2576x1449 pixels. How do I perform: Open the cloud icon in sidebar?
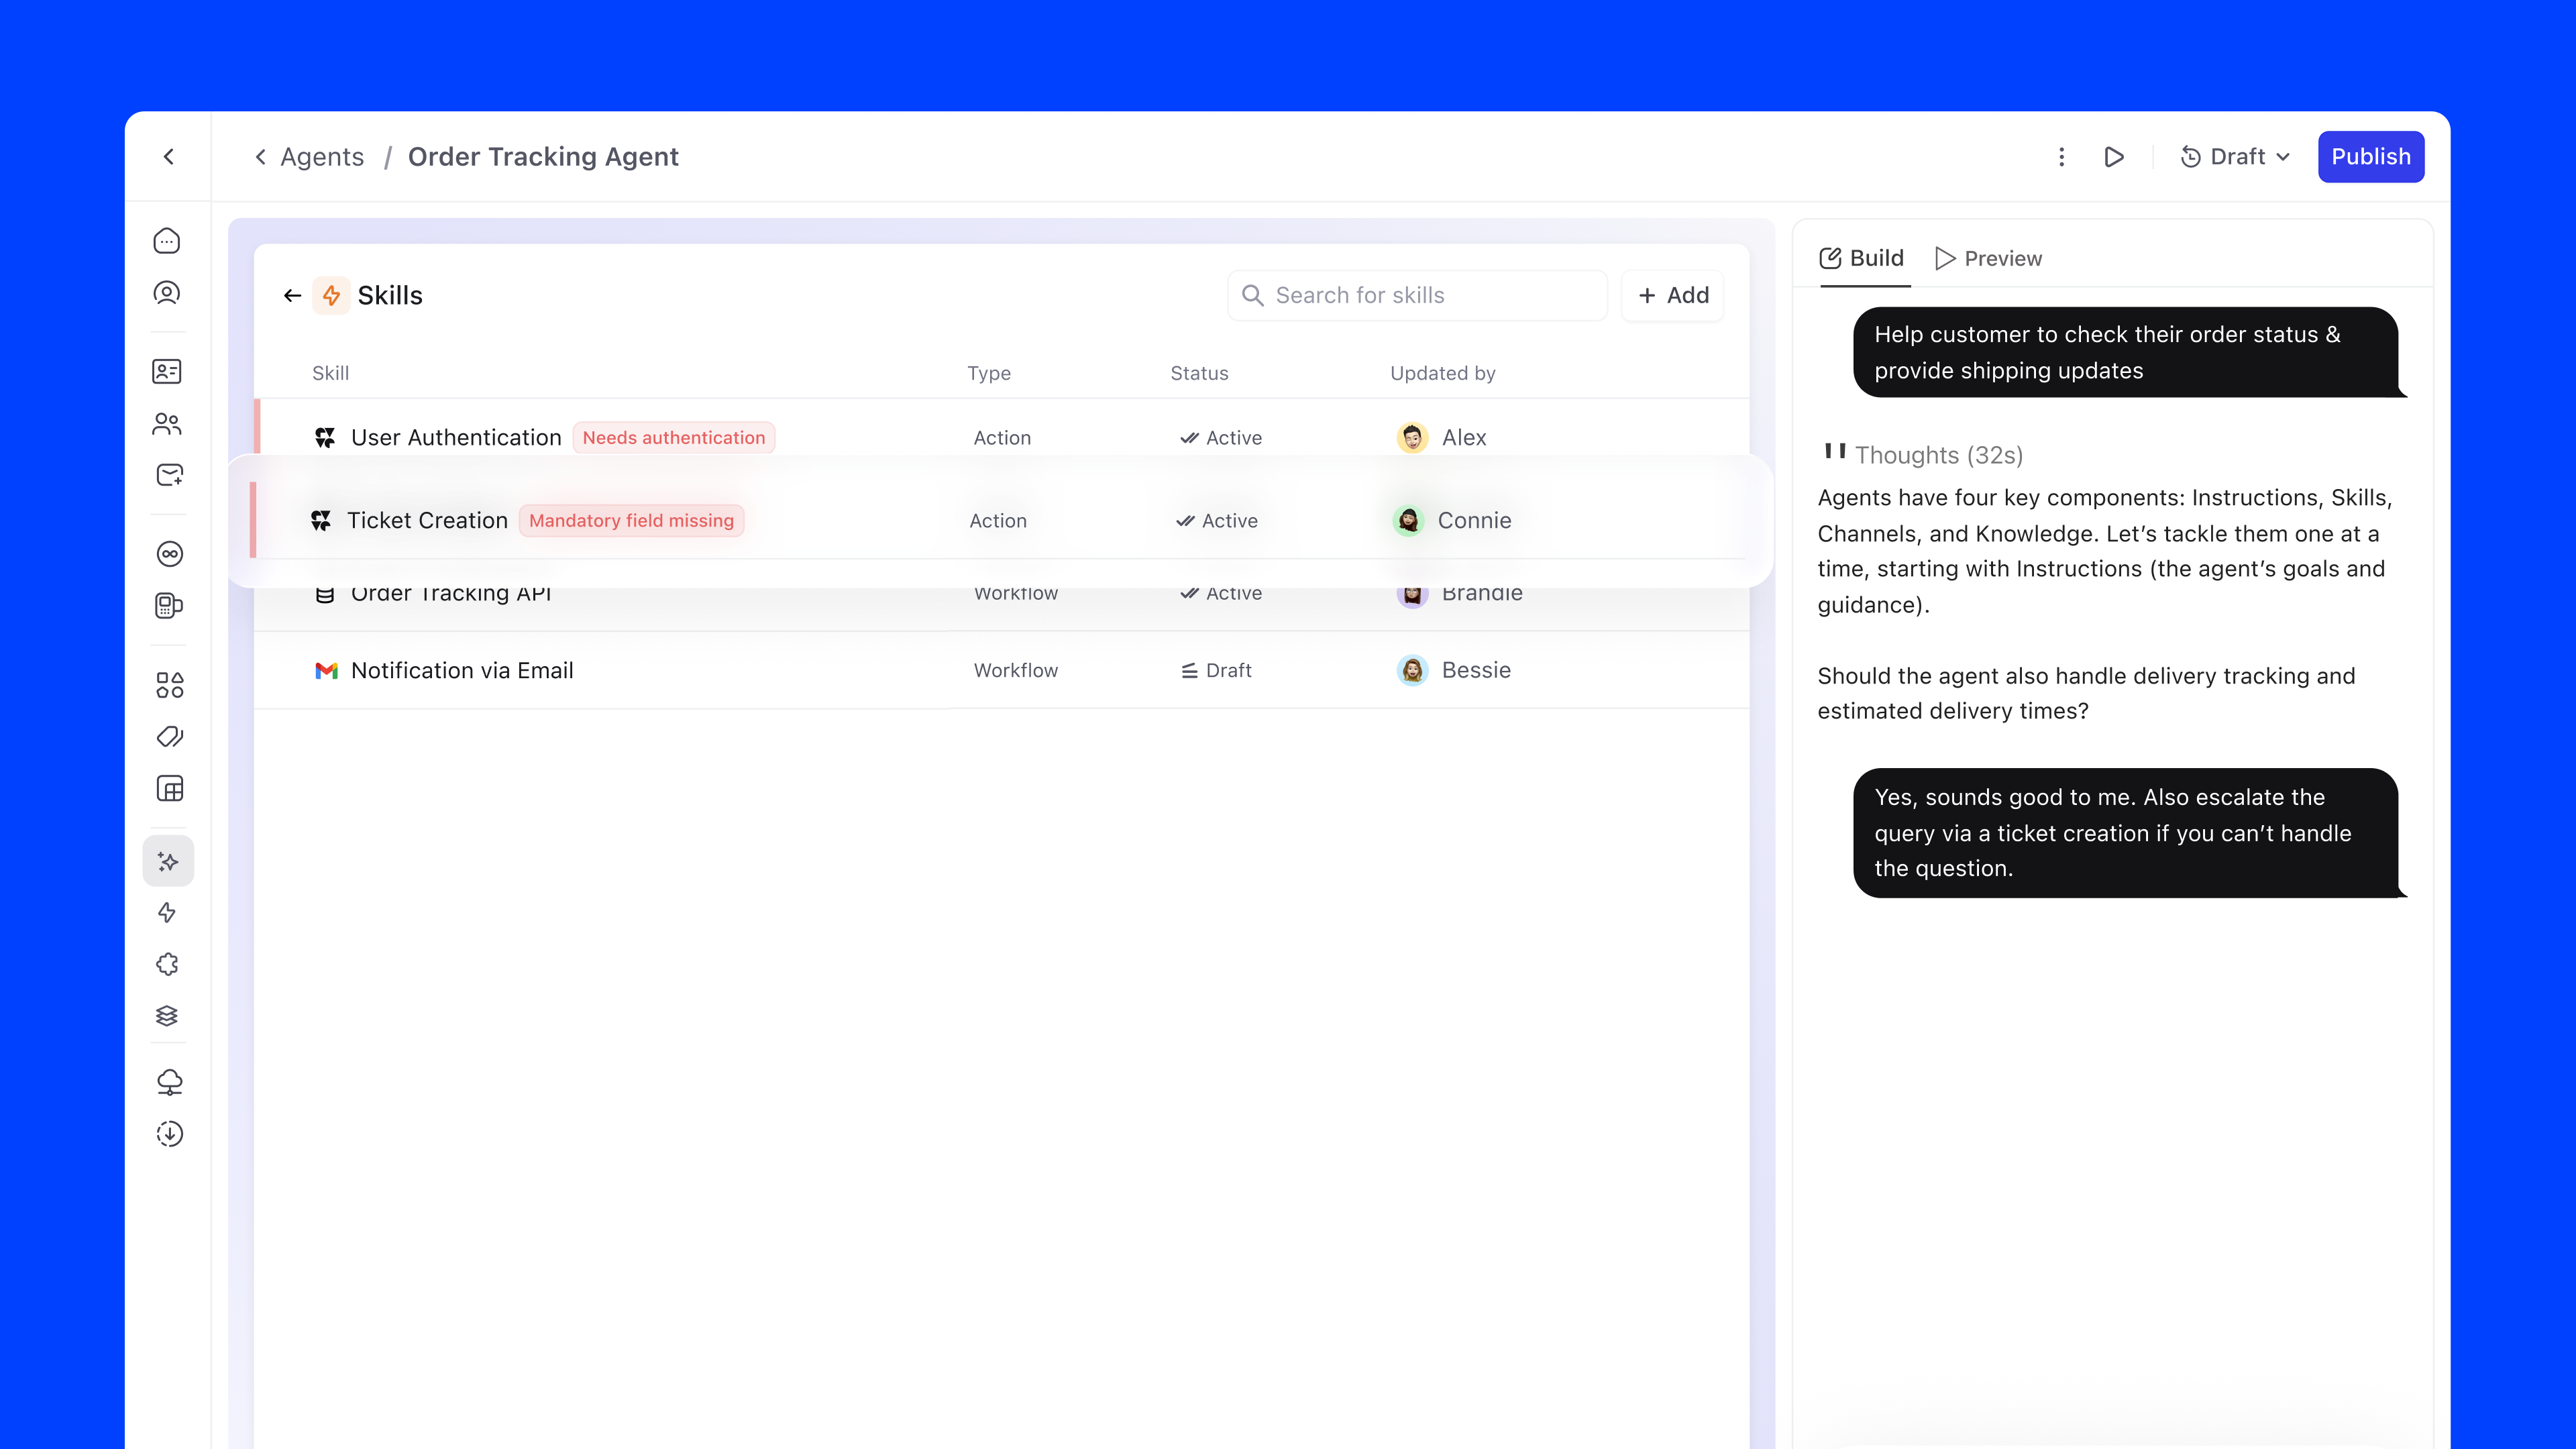(x=169, y=1082)
